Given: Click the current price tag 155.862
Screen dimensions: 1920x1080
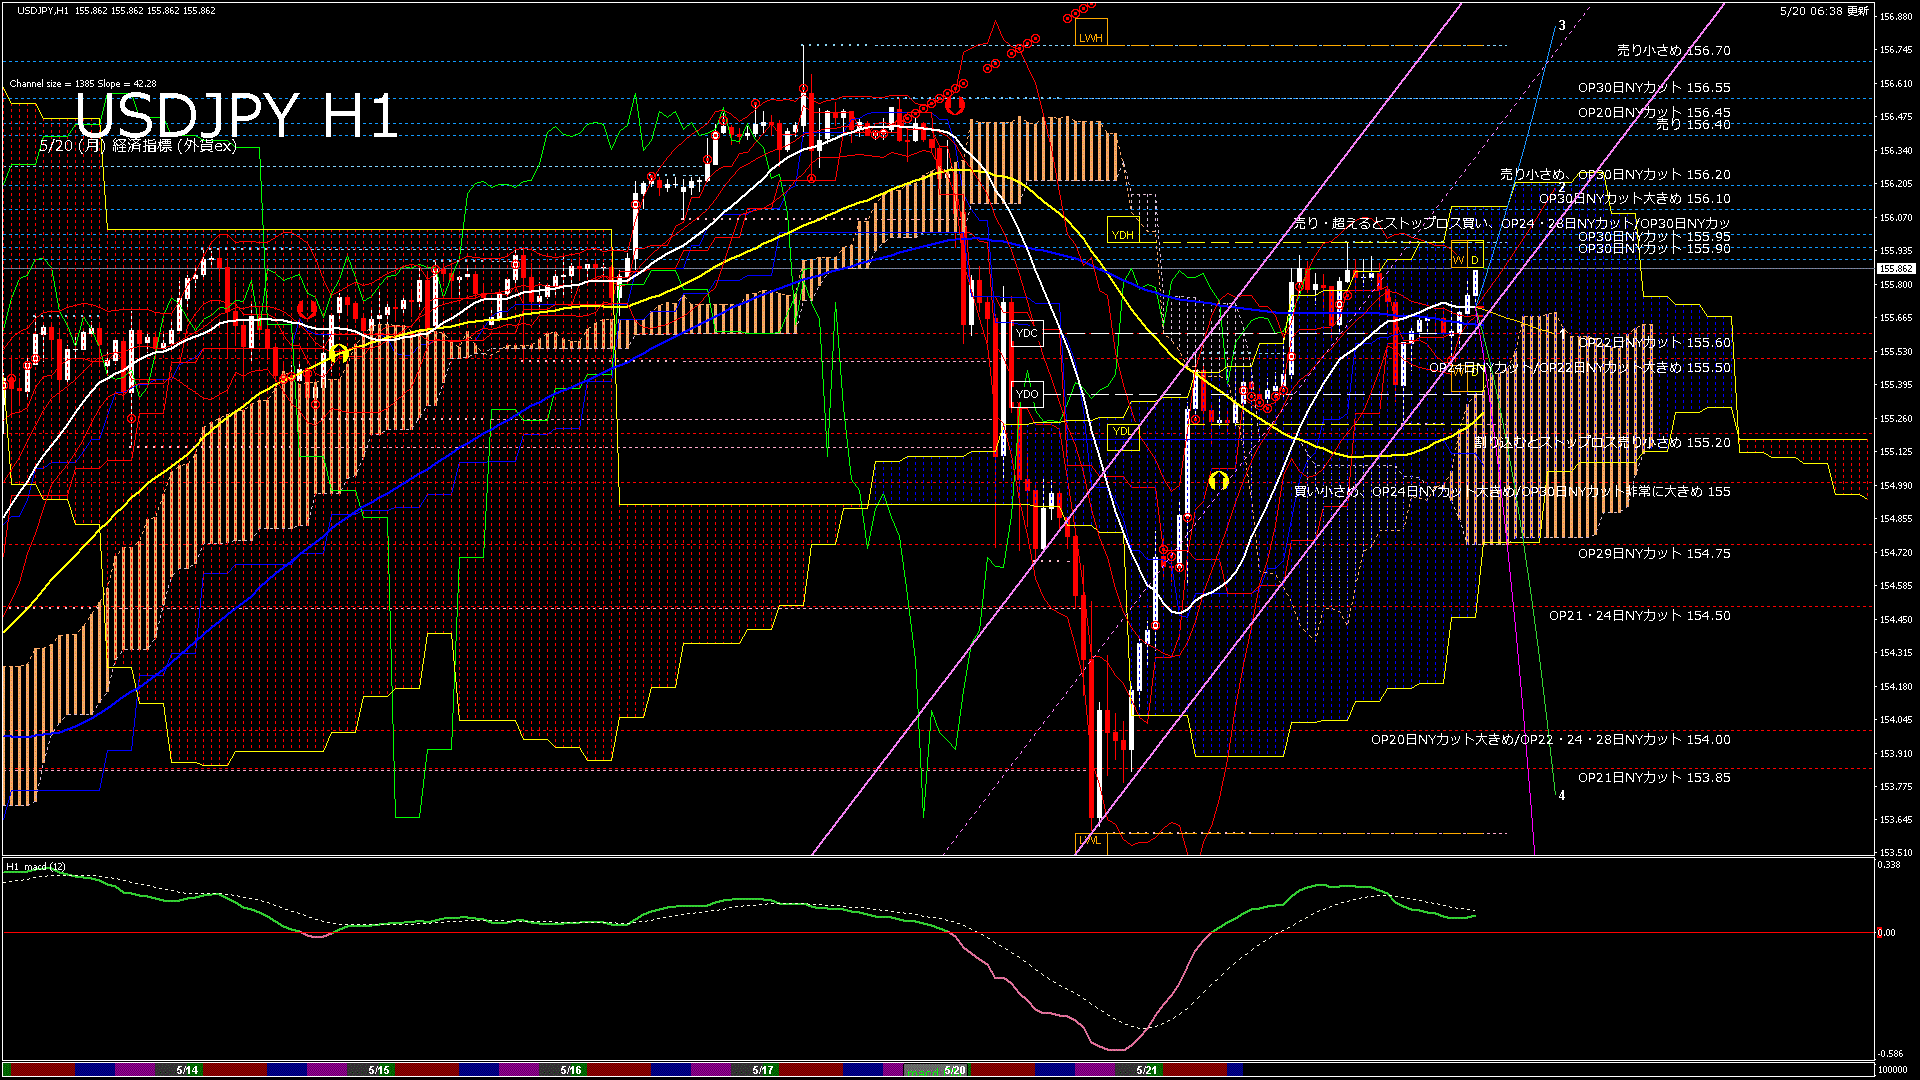Looking at the screenshot, I should (x=1895, y=268).
